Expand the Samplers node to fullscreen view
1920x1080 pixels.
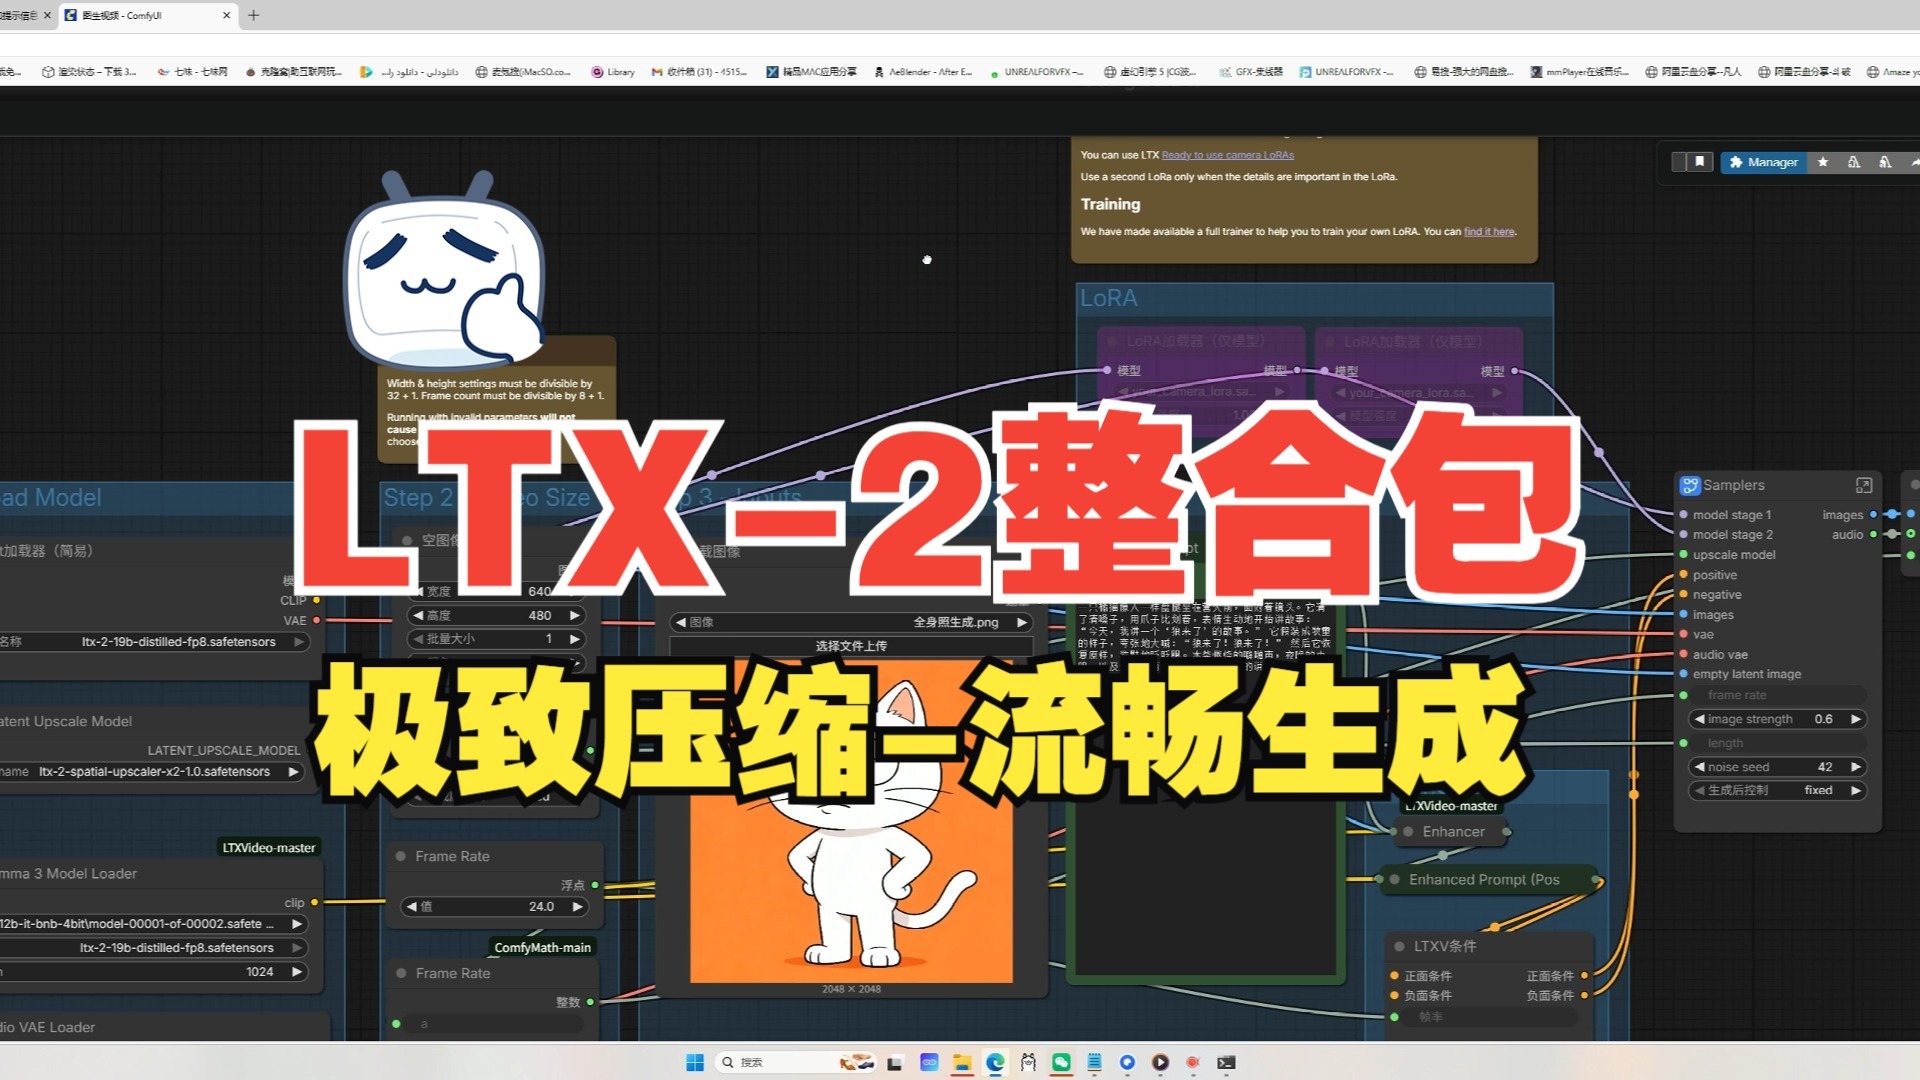(1863, 485)
